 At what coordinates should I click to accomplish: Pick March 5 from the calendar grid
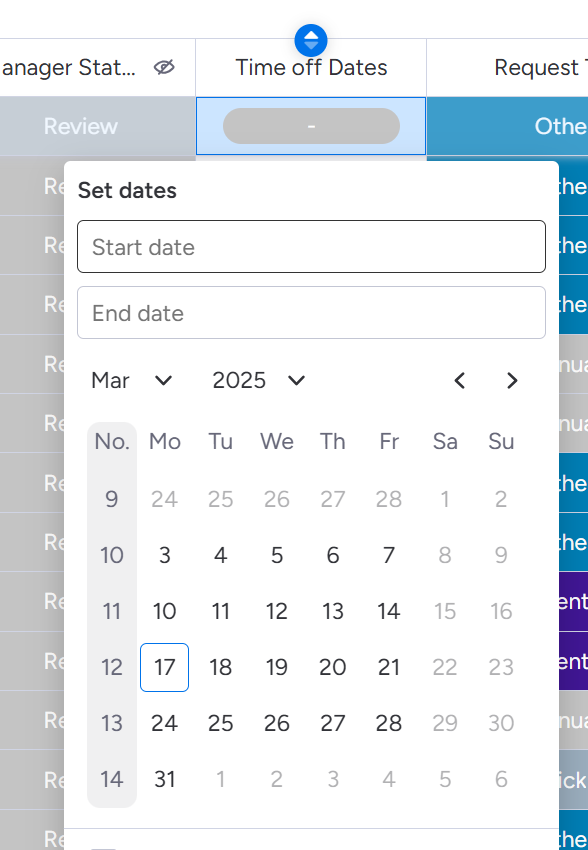276,555
